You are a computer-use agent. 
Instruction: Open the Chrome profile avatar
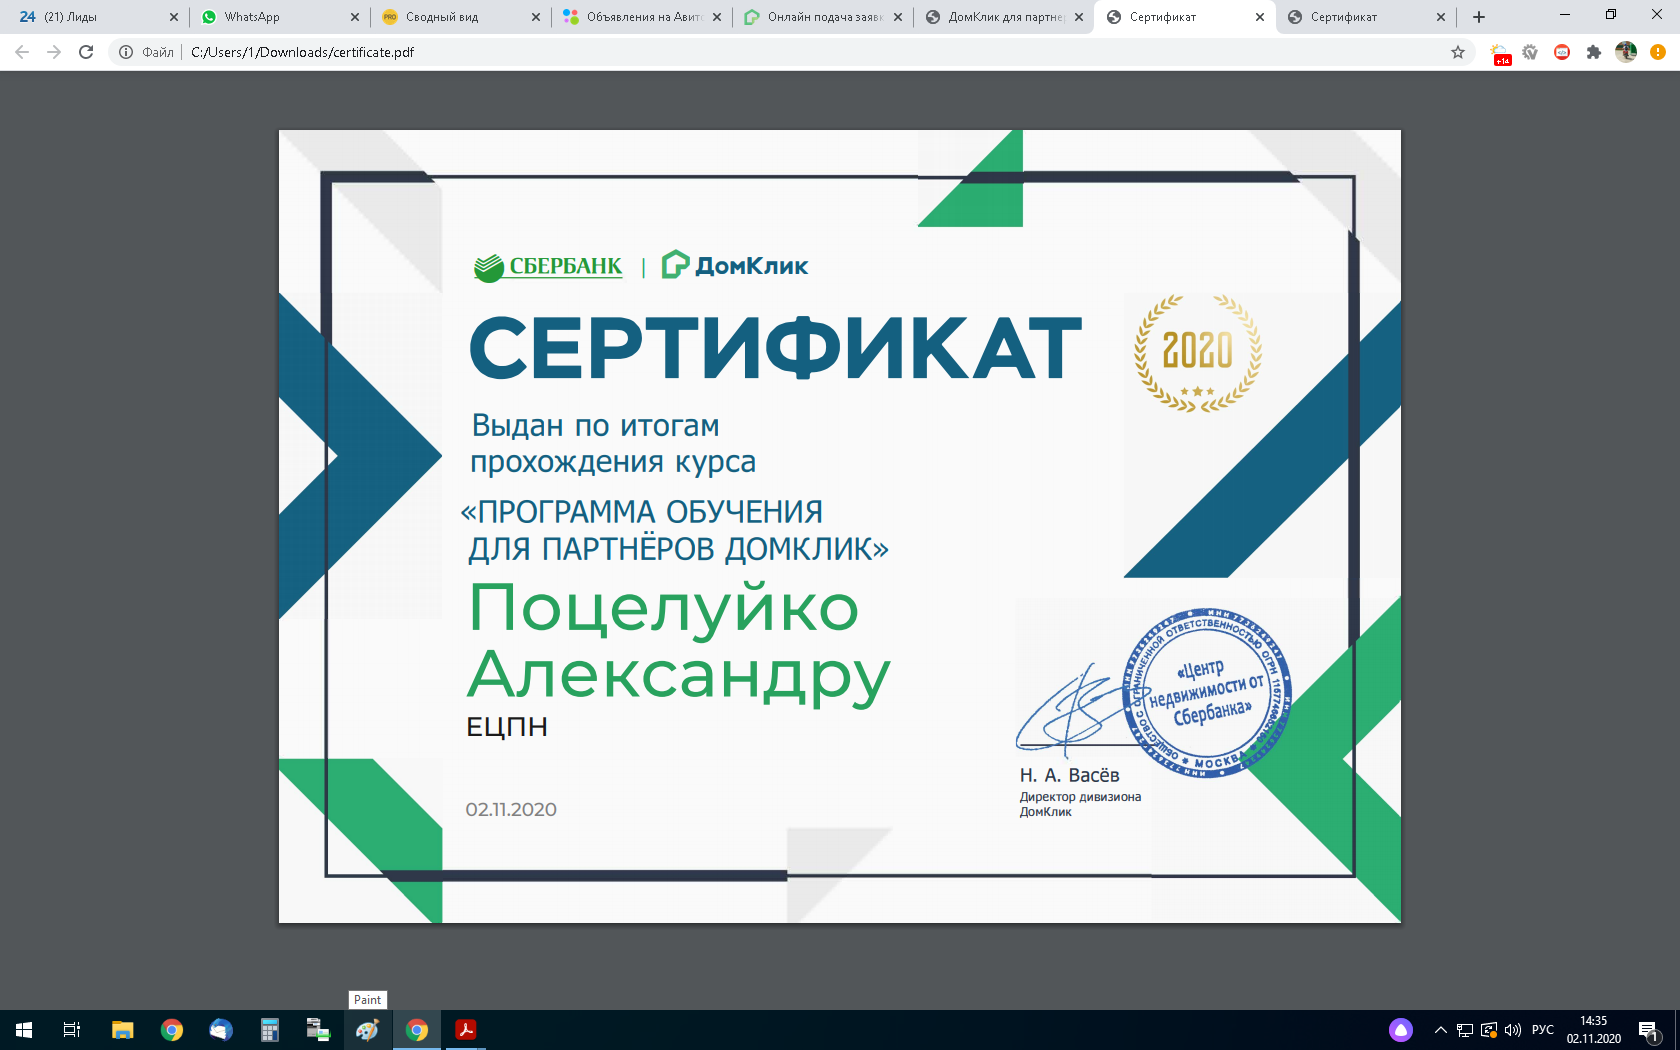1626,52
